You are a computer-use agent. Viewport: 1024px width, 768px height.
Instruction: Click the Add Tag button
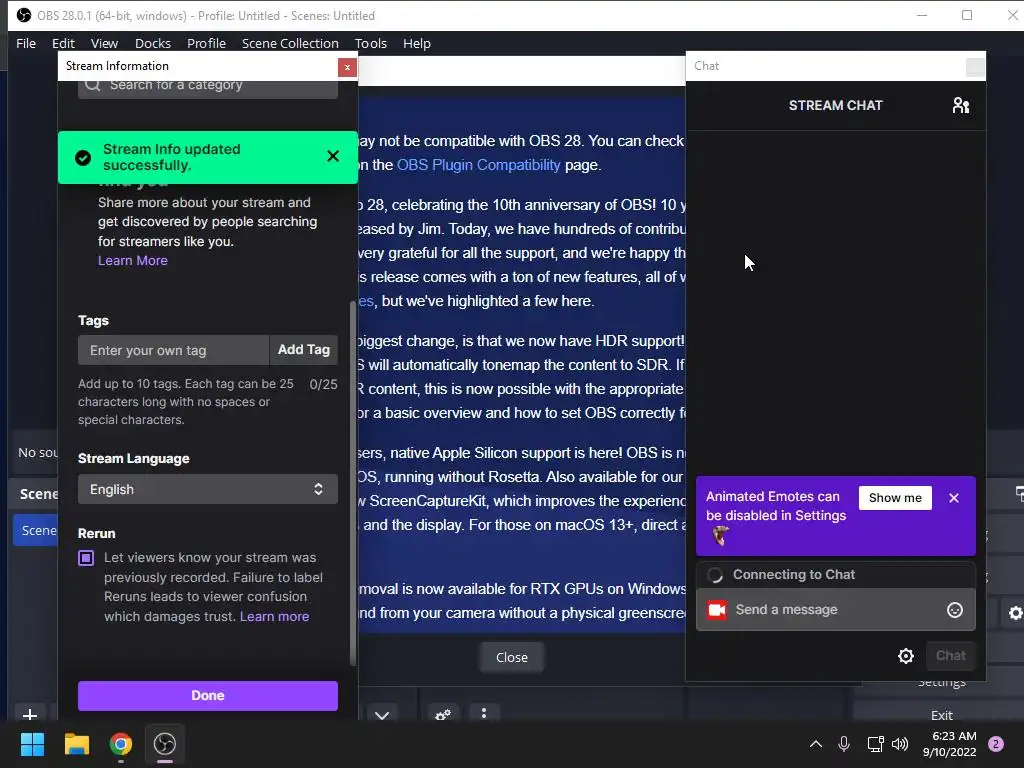tap(304, 350)
